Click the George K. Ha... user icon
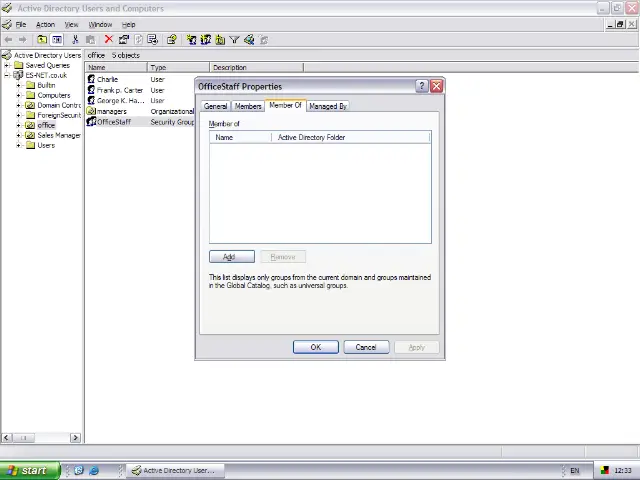This screenshot has height=480, width=640. (91, 100)
